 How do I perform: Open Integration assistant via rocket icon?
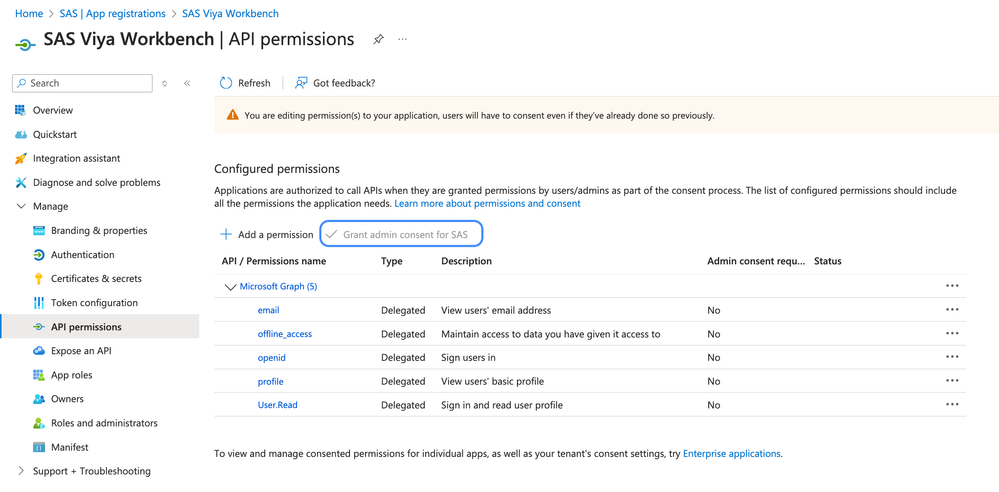(21, 158)
